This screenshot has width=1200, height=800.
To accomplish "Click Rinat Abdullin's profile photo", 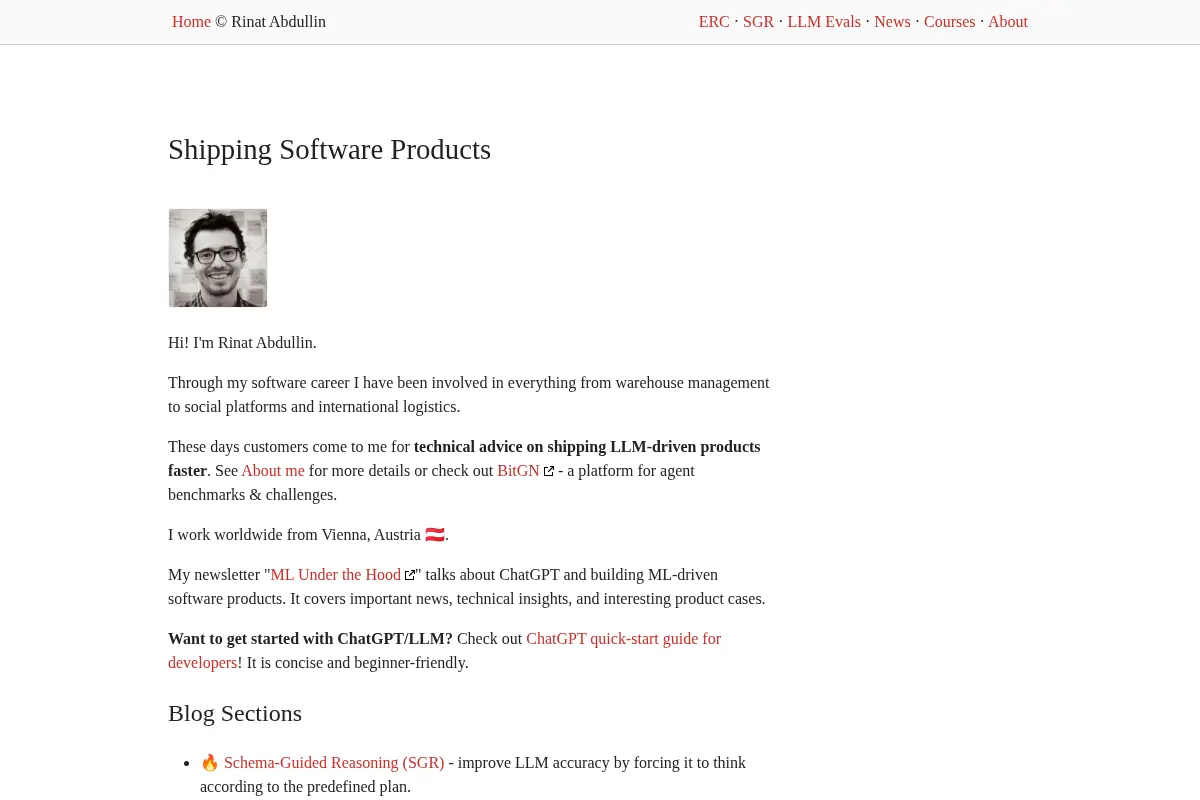I will coord(218,258).
